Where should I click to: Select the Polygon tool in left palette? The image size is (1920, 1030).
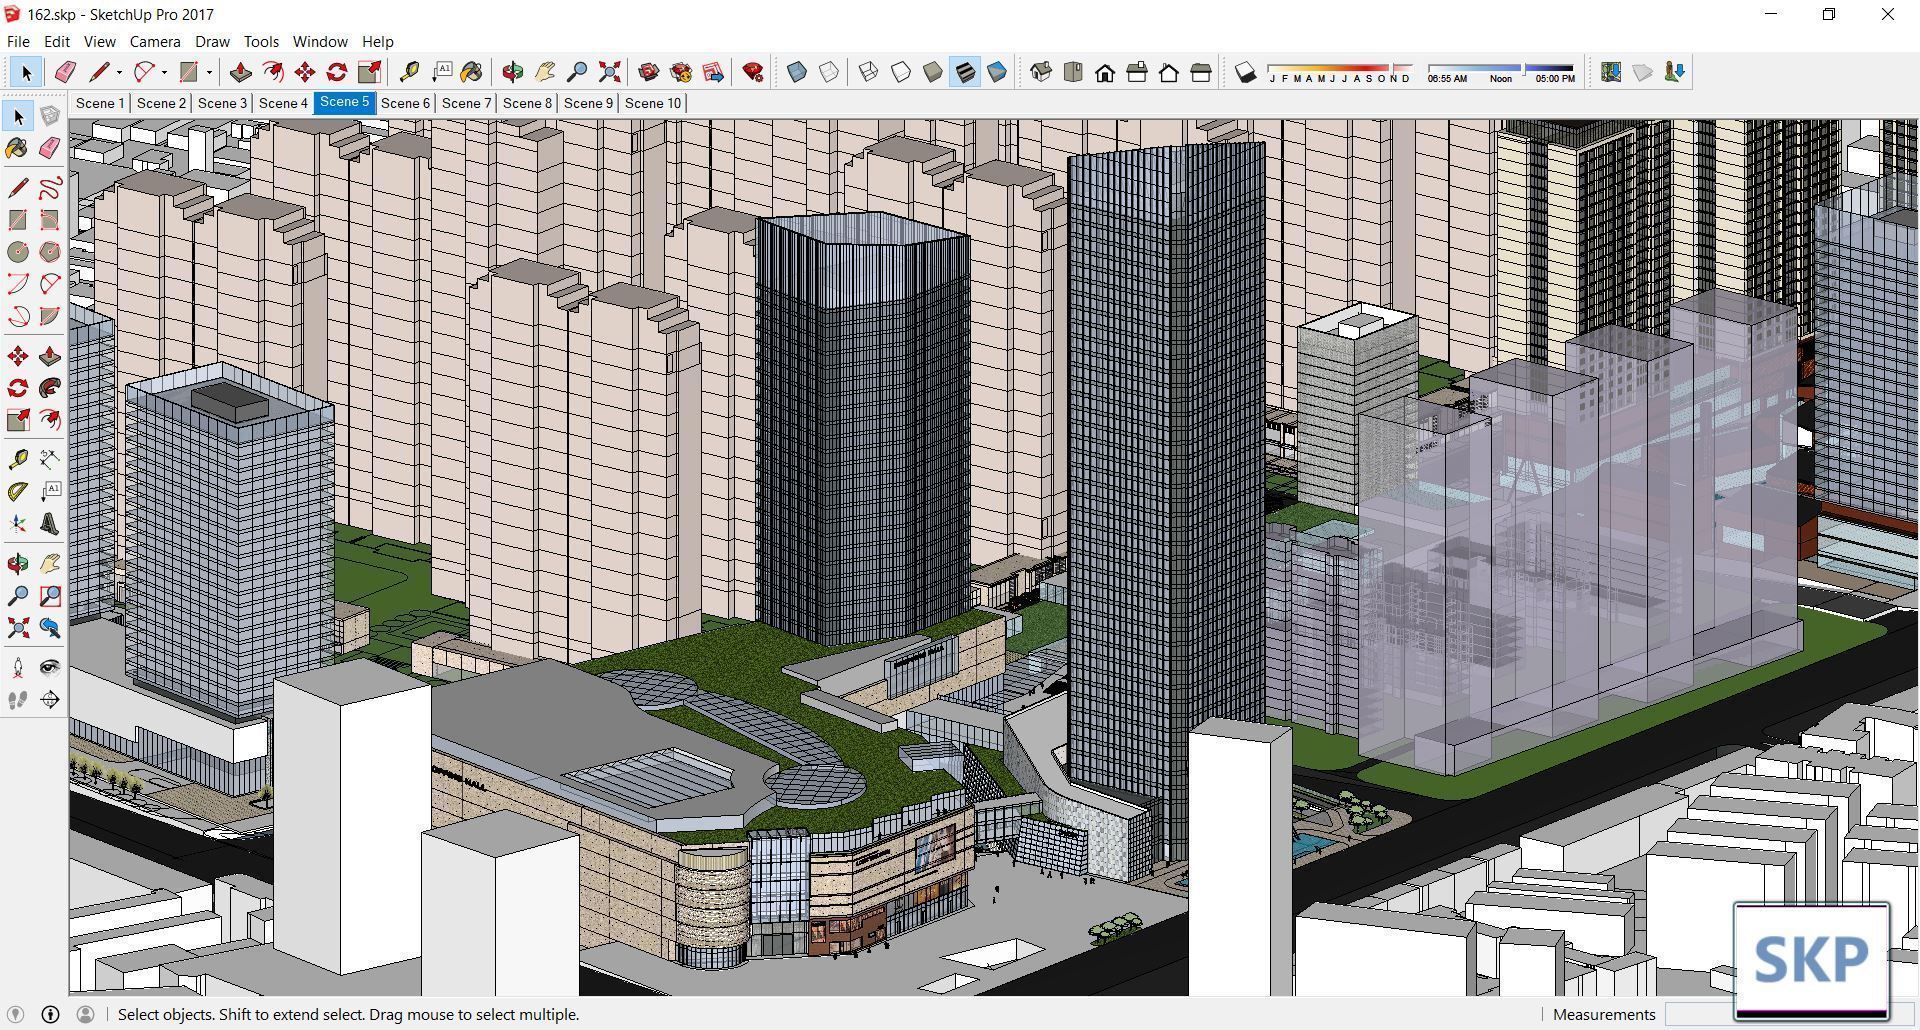[50, 252]
